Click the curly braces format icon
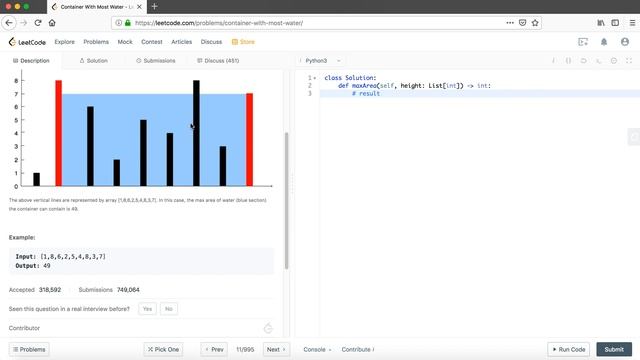This screenshot has height=360, width=640. tap(568, 61)
